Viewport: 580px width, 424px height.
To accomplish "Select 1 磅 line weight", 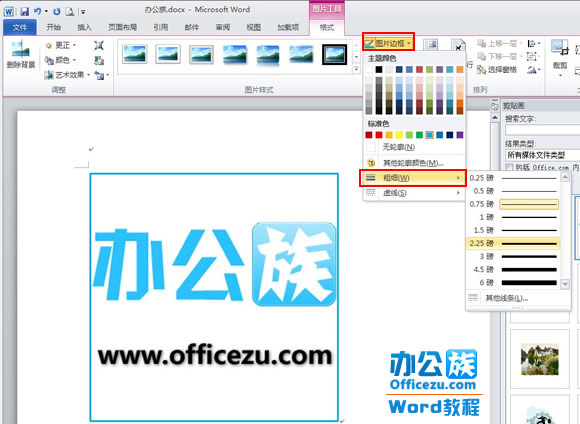I will 513,217.
